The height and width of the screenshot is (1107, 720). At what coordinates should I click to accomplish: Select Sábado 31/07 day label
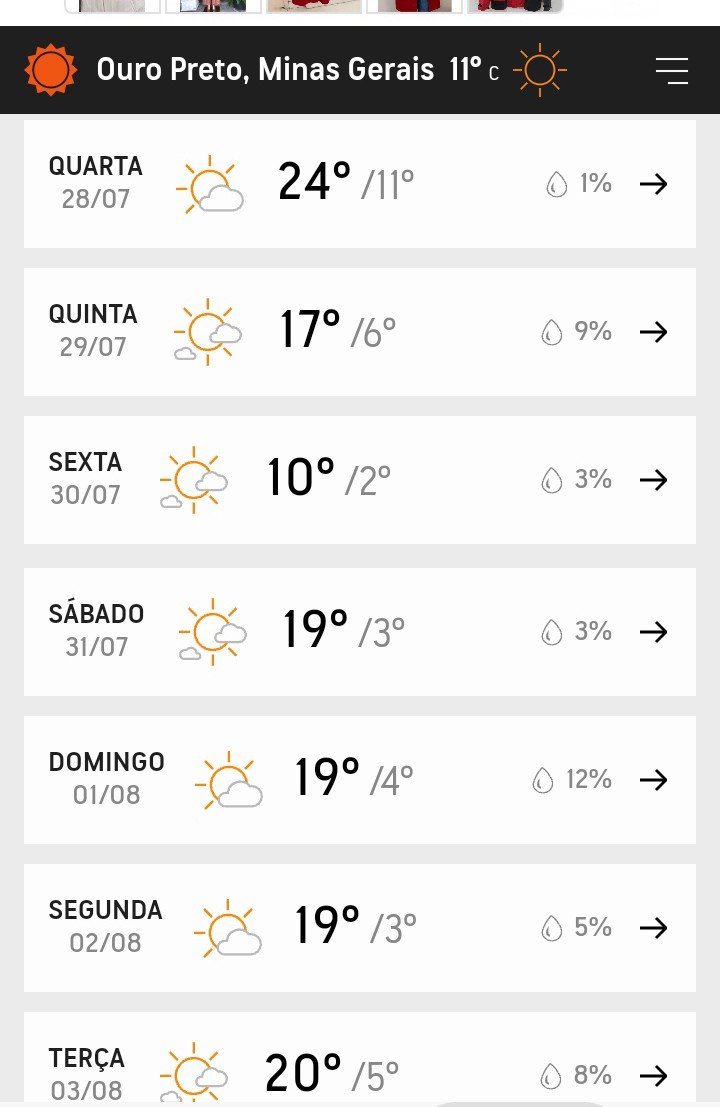96,630
